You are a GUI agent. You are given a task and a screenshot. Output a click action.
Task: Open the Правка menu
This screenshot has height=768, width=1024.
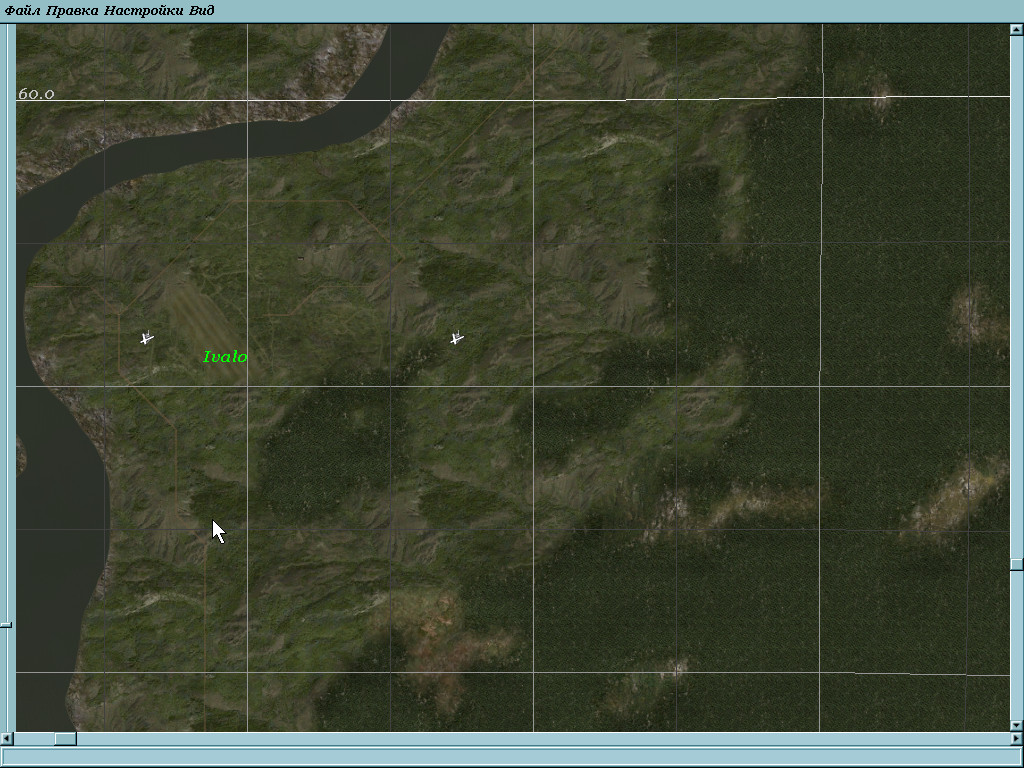click(72, 10)
